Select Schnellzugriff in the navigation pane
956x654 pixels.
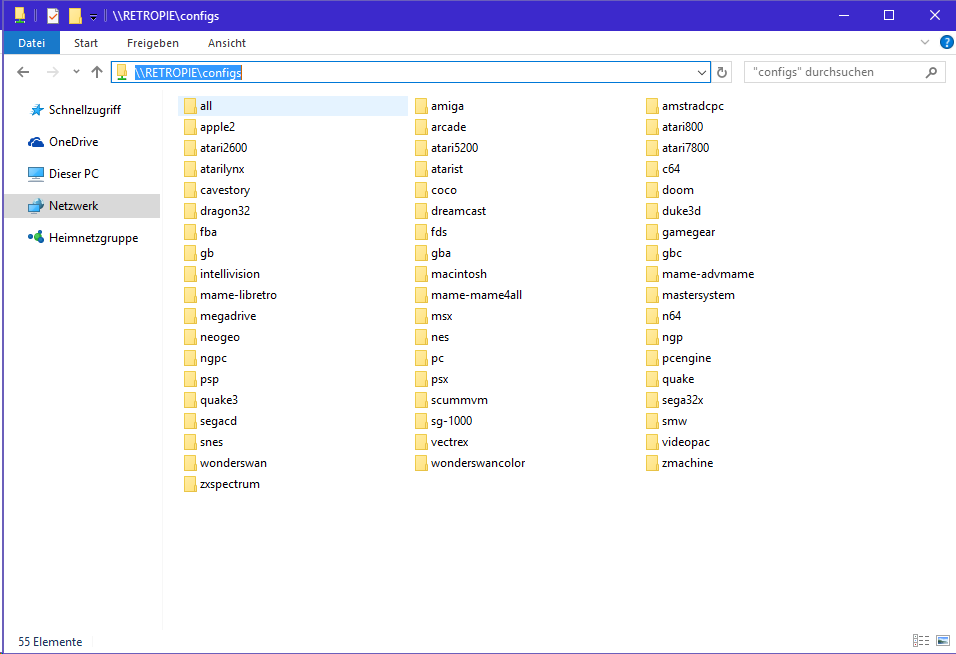click(x=84, y=110)
